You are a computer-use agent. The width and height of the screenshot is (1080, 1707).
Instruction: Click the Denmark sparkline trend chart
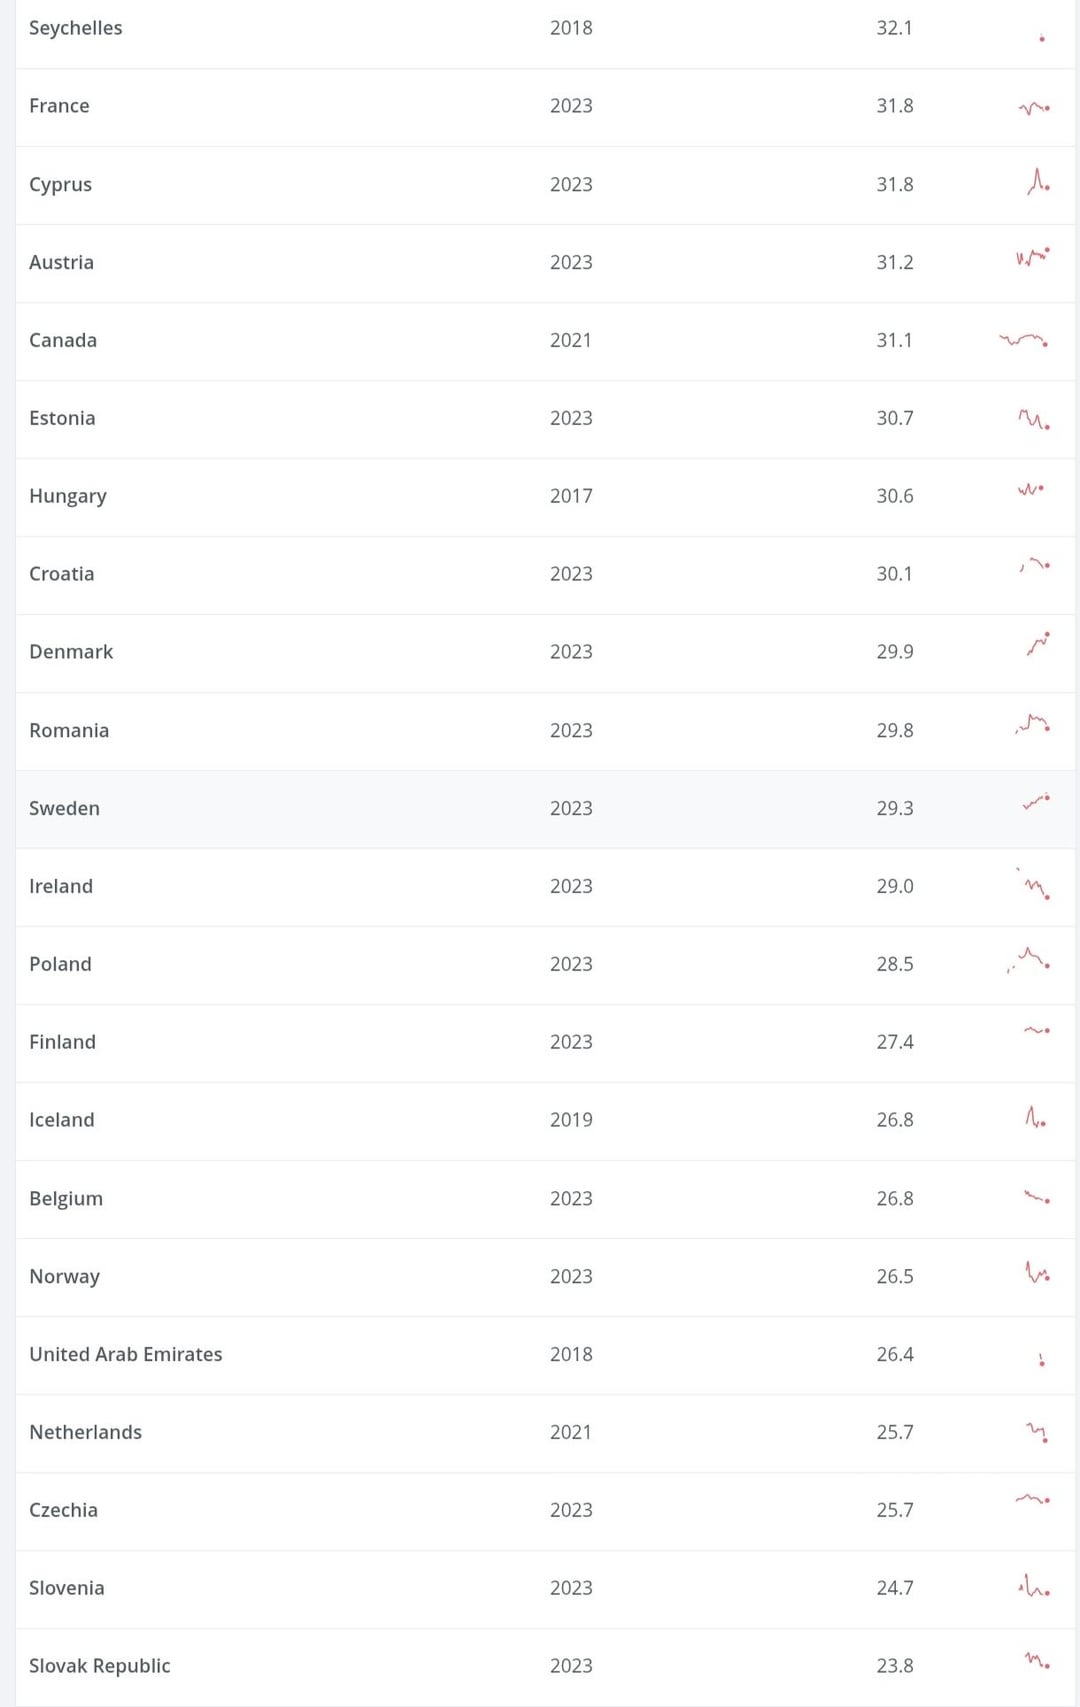[x=1038, y=644]
